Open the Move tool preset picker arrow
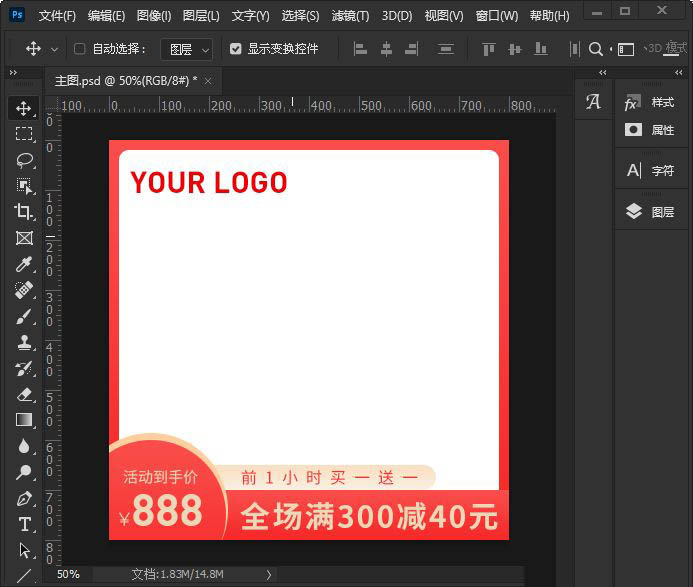The image size is (693, 587). coord(54,49)
